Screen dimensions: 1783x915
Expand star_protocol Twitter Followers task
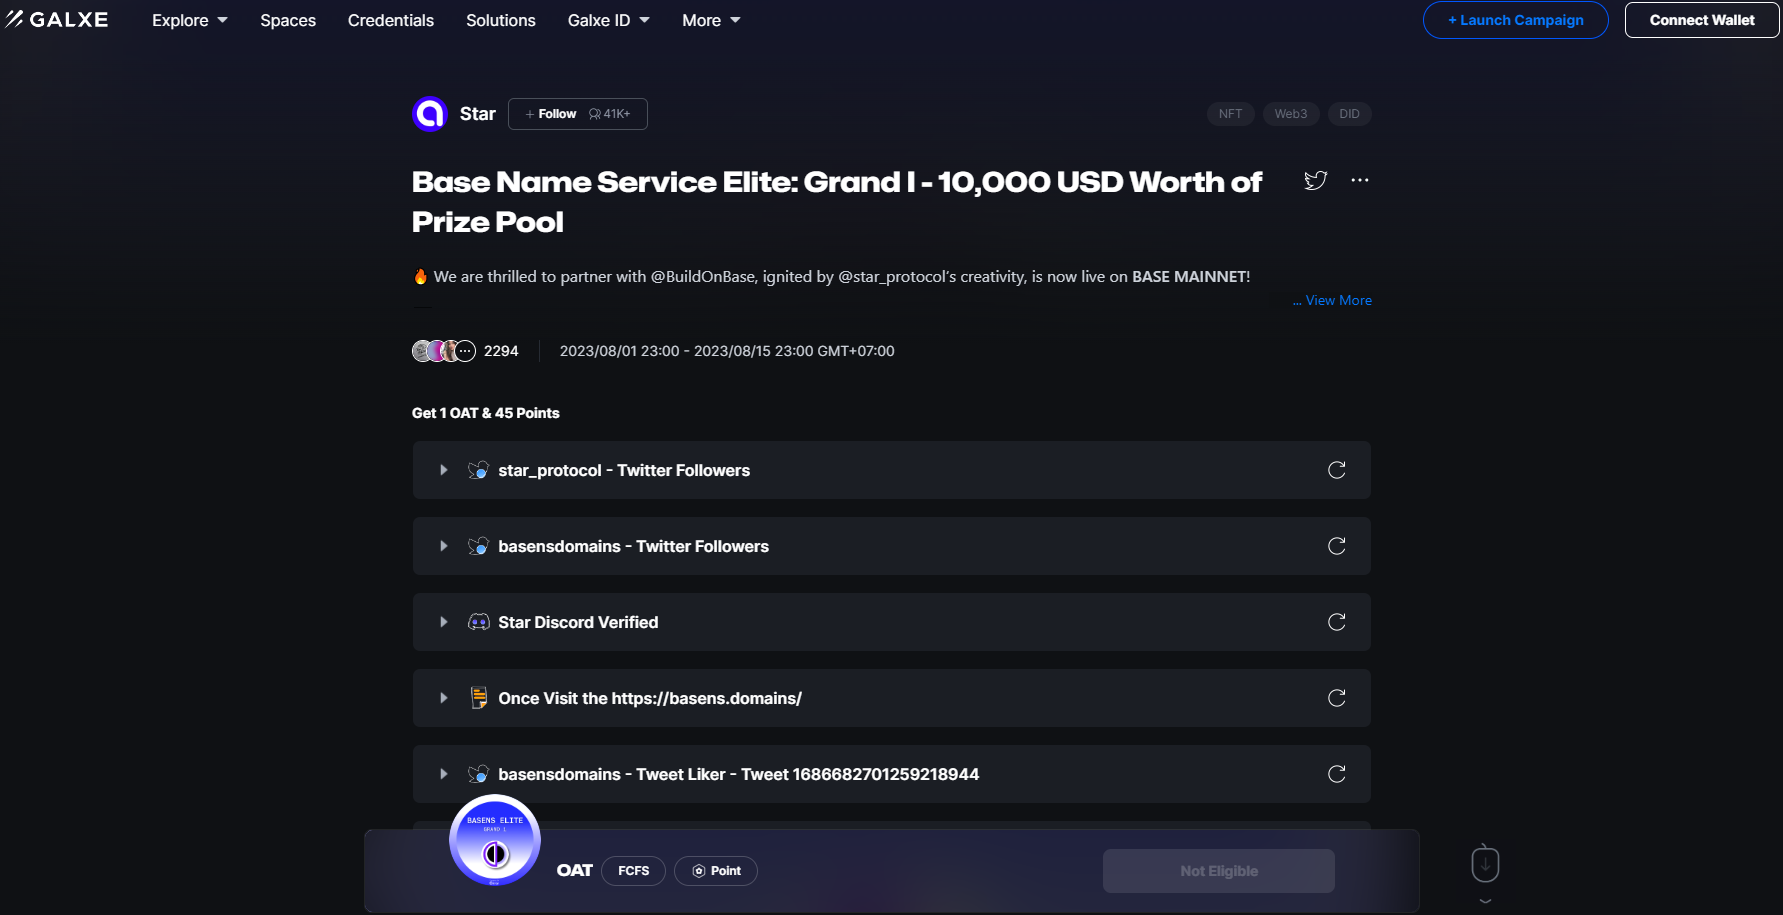[x=444, y=470]
